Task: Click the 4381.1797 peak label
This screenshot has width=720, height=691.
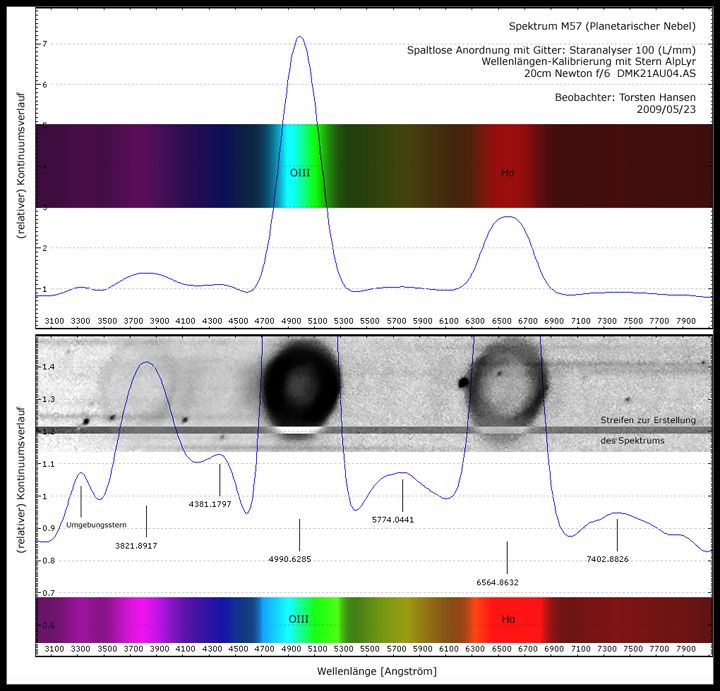Action: click(210, 504)
